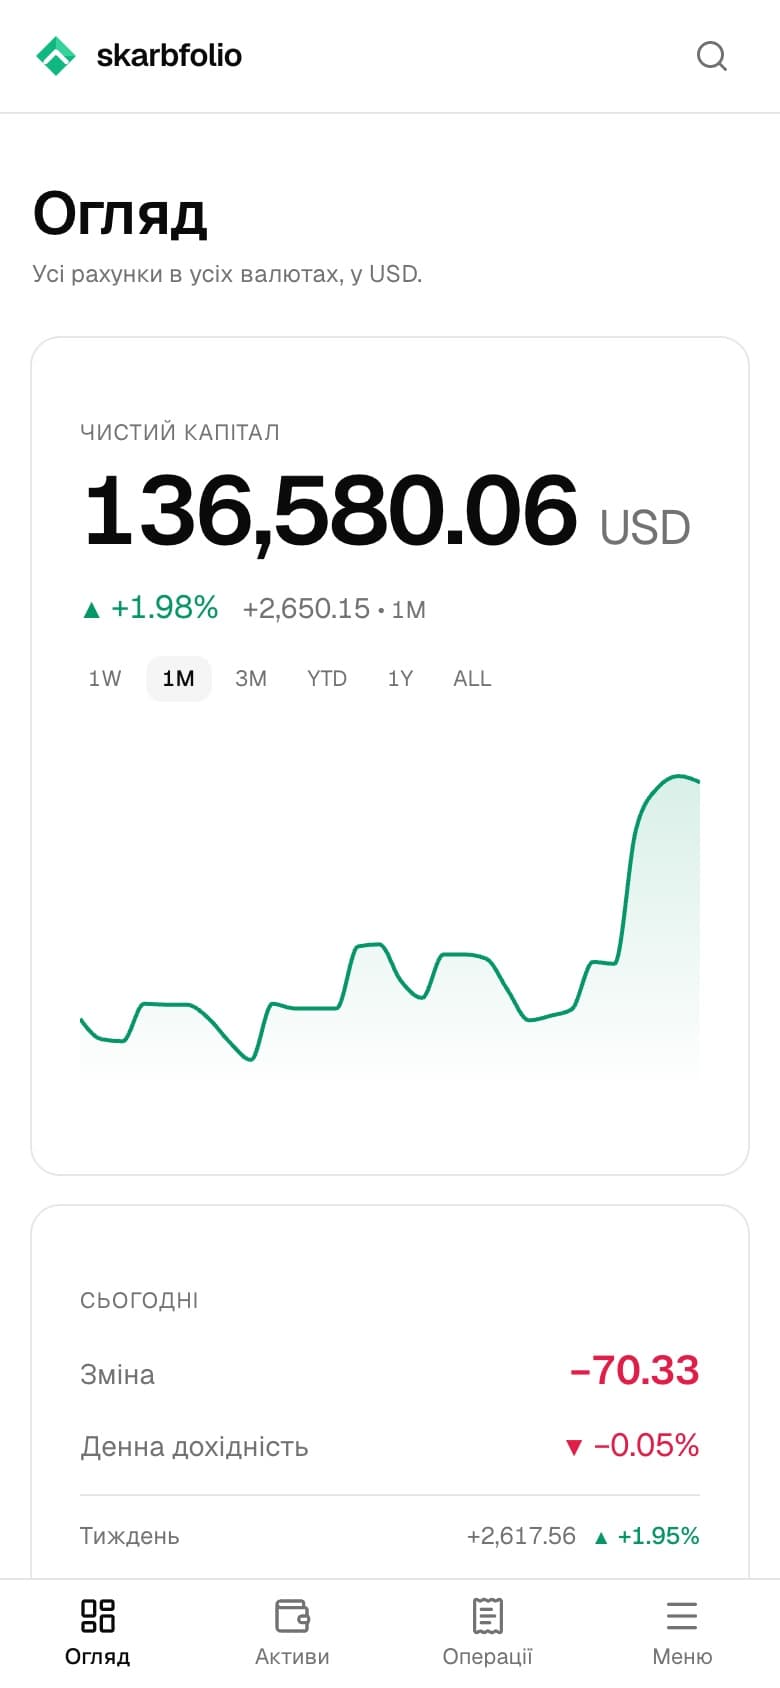Image resolution: width=780 pixels, height=1688 pixels.
Task: Click the green up-triangle beside +1.98%
Action: [x=92, y=609]
